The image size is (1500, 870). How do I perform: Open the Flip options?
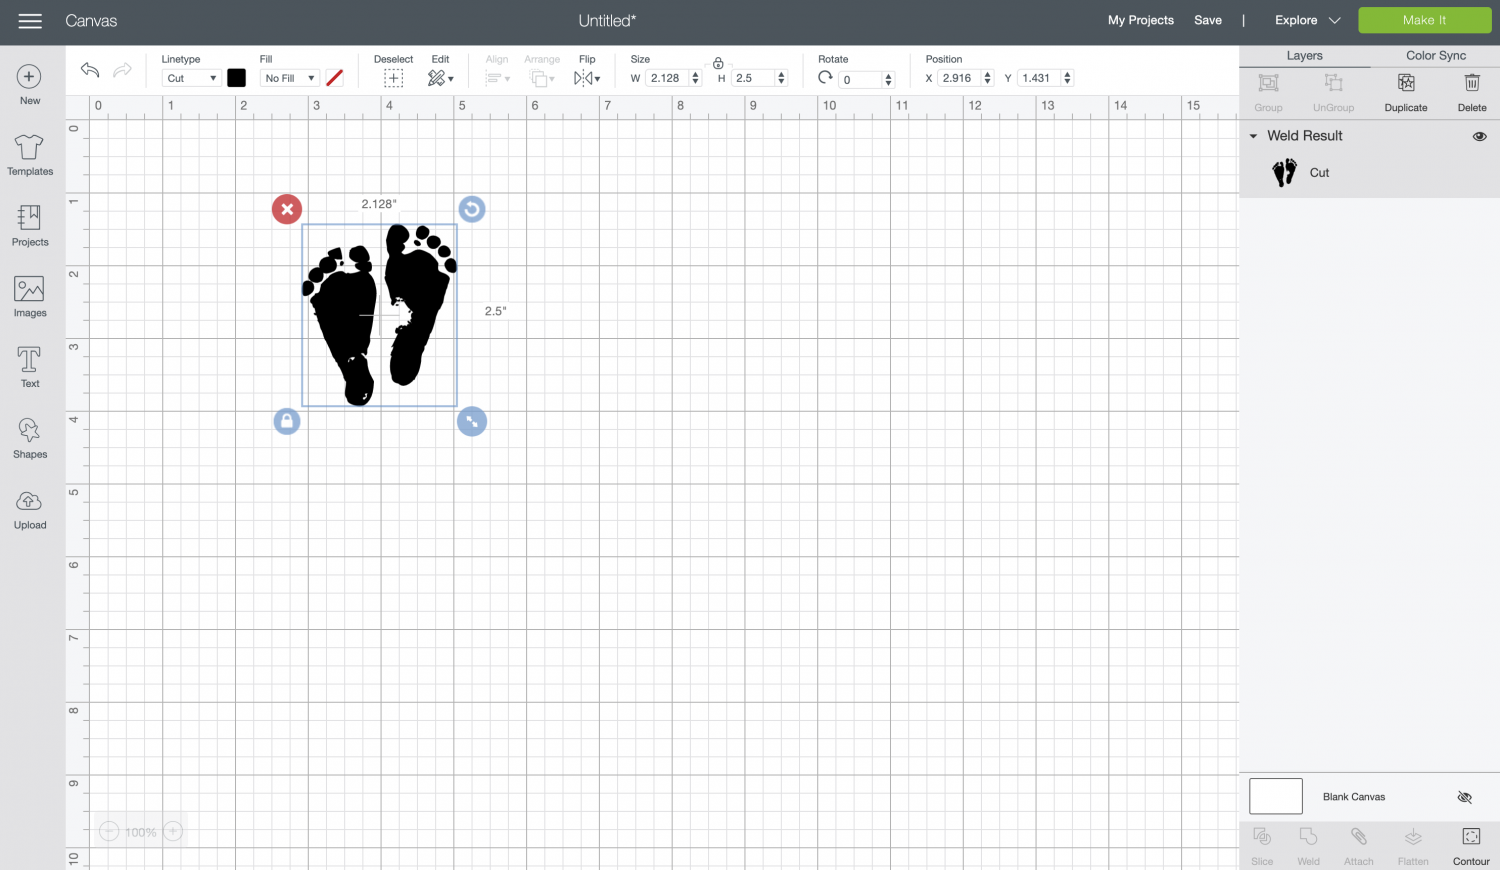click(x=587, y=78)
